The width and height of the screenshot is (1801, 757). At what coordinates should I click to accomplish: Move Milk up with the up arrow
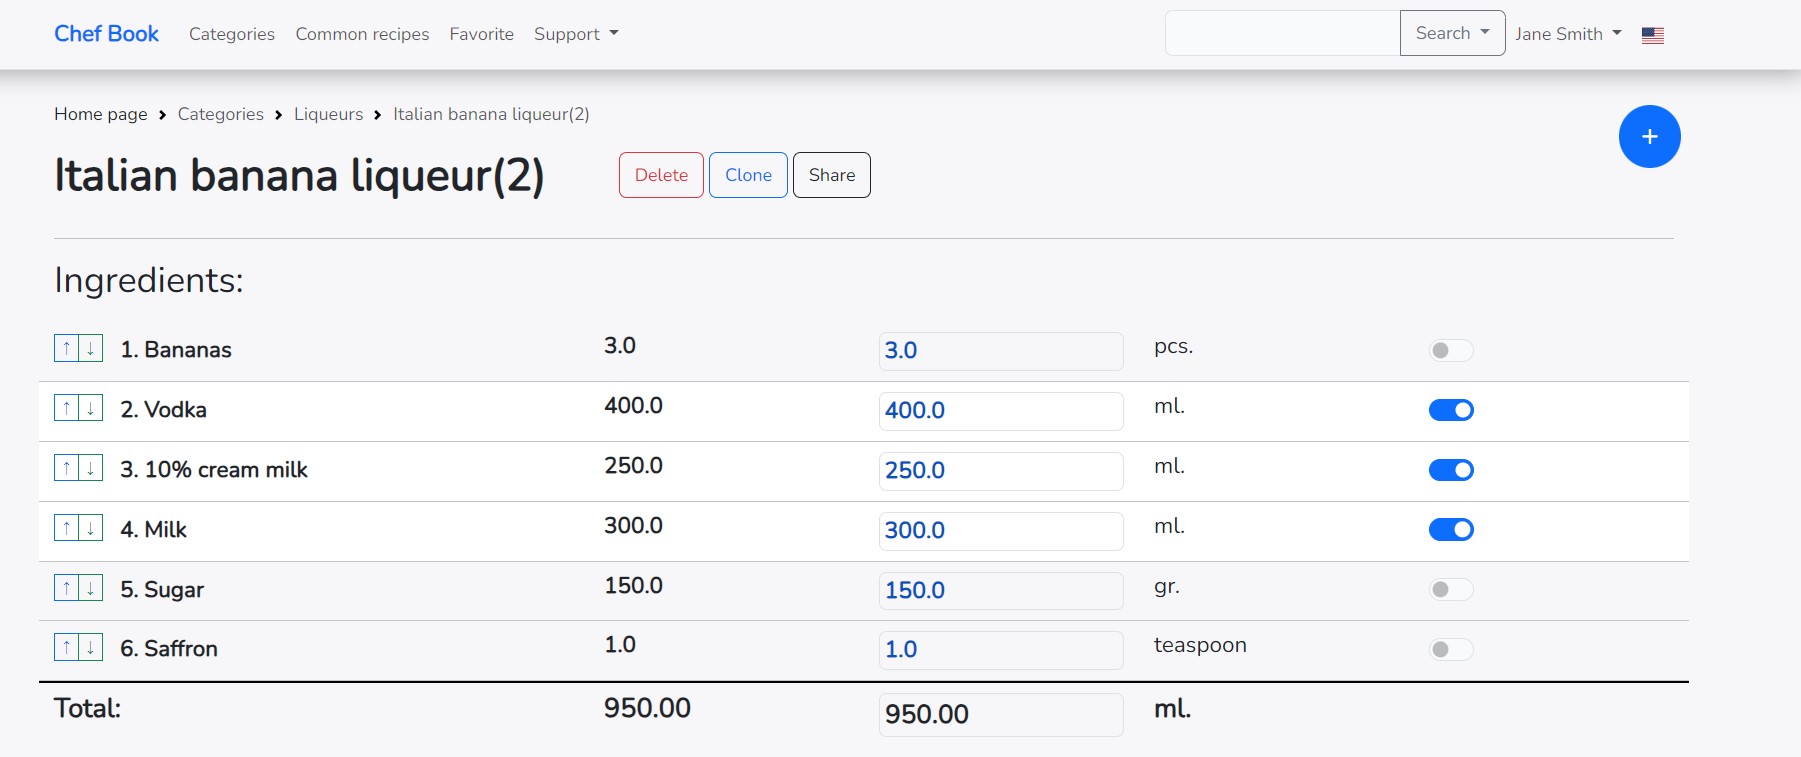click(66, 529)
